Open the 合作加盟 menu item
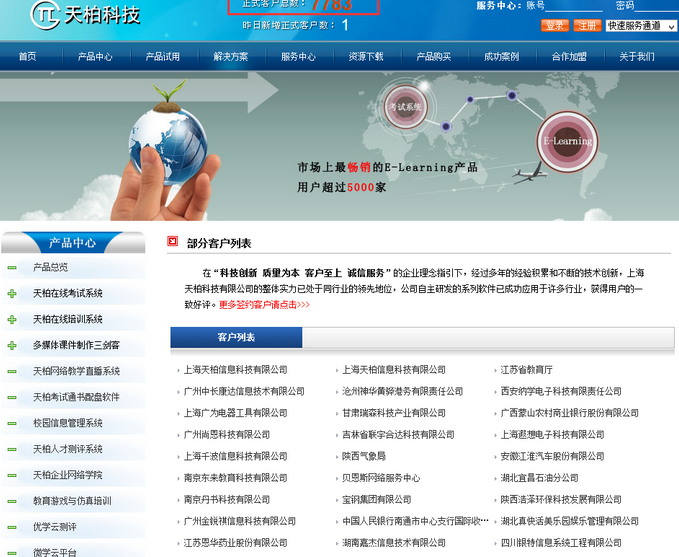The height and width of the screenshot is (557, 679). tap(569, 57)
